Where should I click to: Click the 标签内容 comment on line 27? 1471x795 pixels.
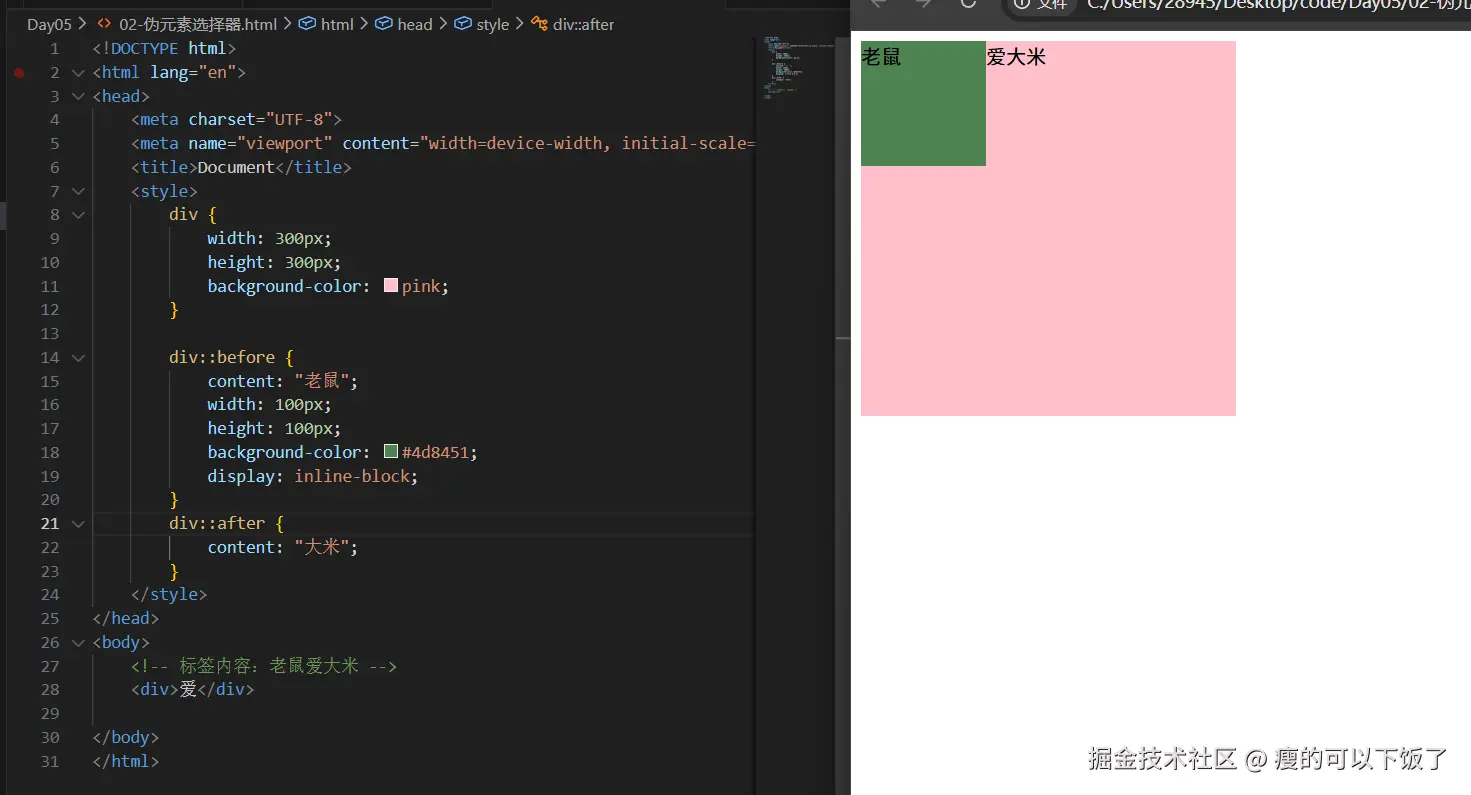pyautogui.click(x=264, y=667)
